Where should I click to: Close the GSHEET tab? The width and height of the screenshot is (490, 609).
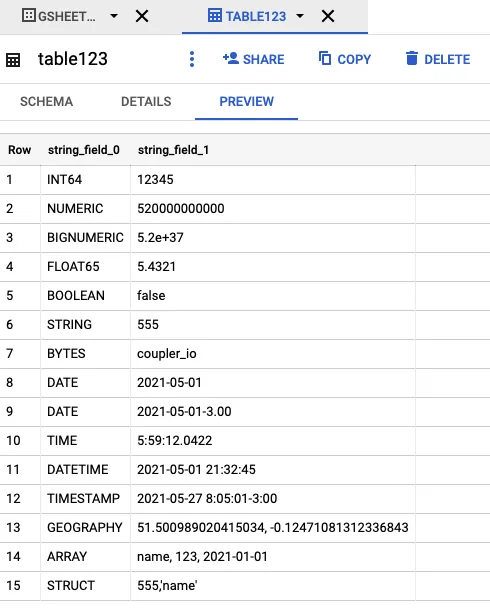tap(142, 16)
